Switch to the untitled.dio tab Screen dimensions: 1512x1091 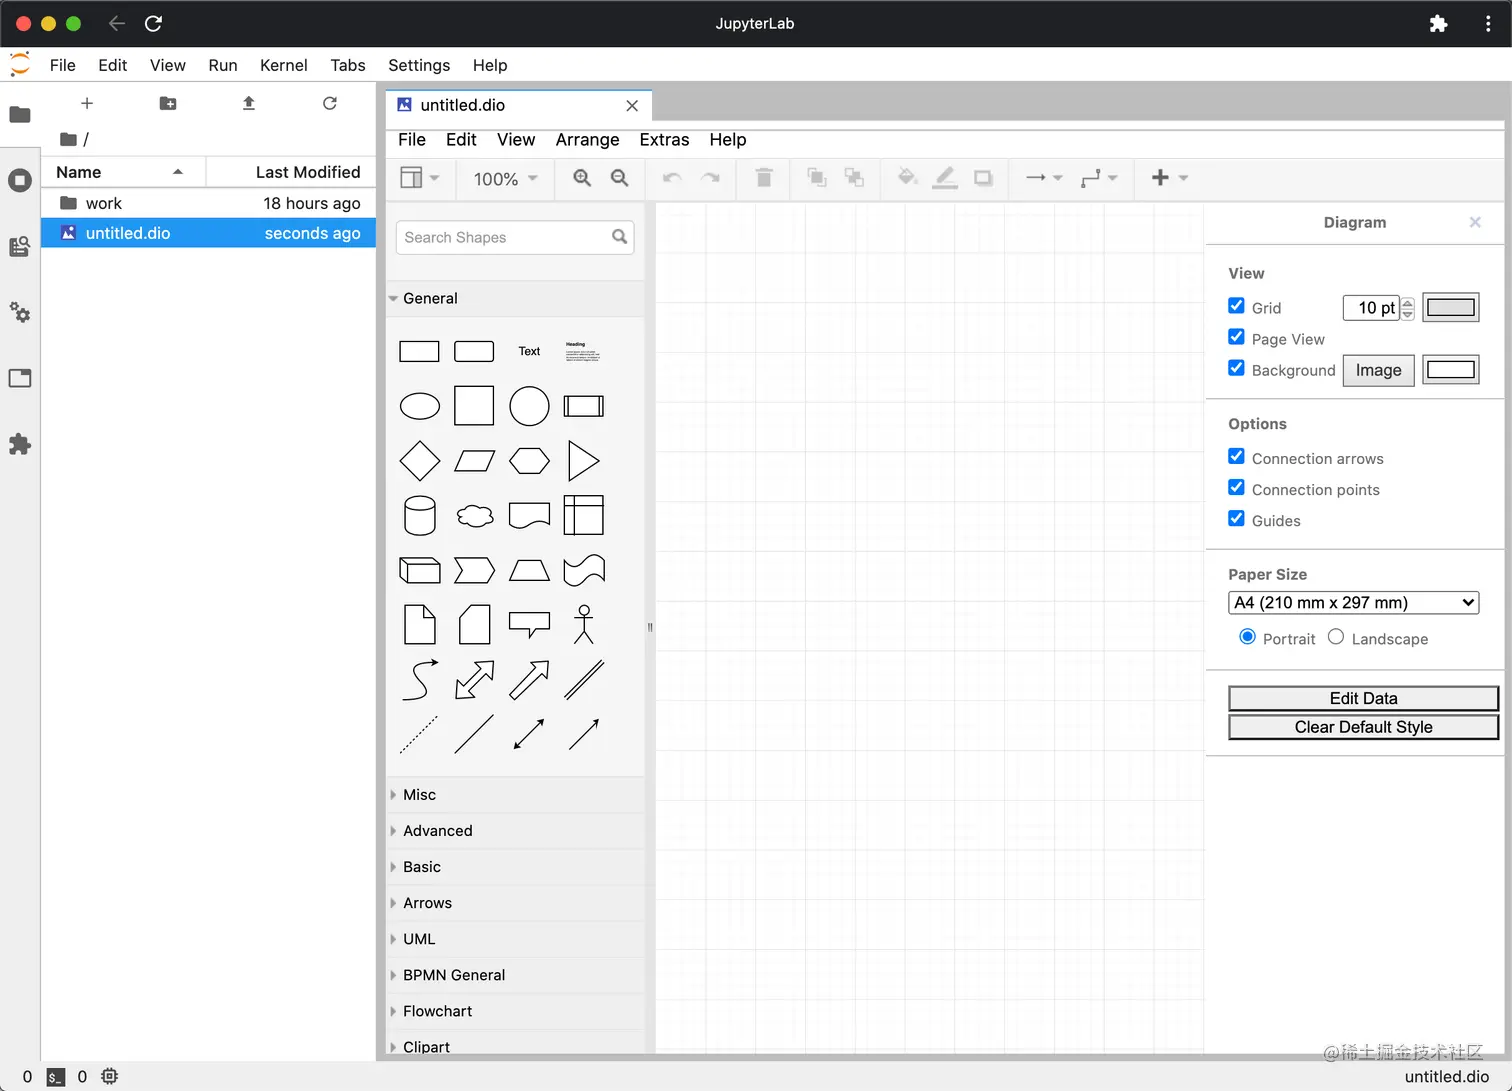click(x=519, y=105)
